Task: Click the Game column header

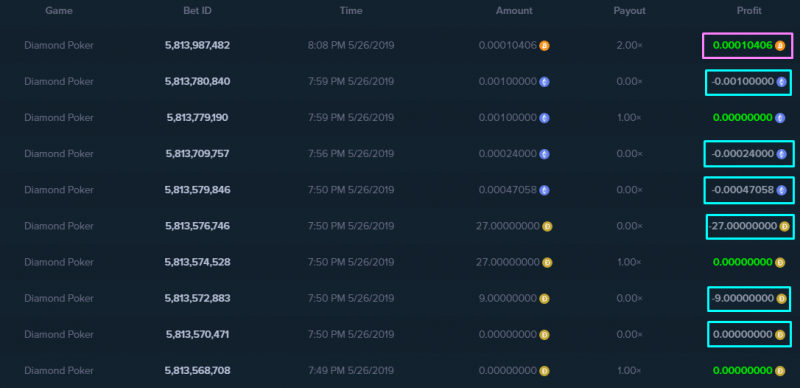Action: [x=59, y=11]
